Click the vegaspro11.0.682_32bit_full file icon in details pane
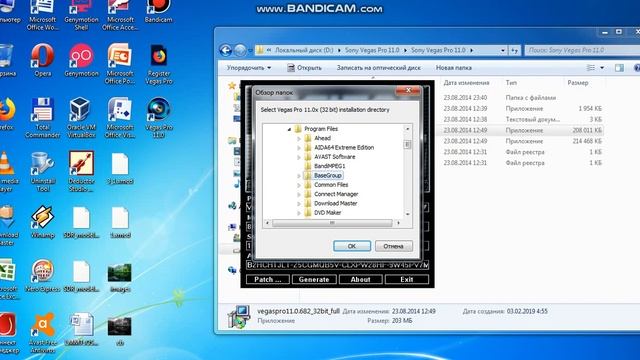640x360 pixels. pos(239,316)
